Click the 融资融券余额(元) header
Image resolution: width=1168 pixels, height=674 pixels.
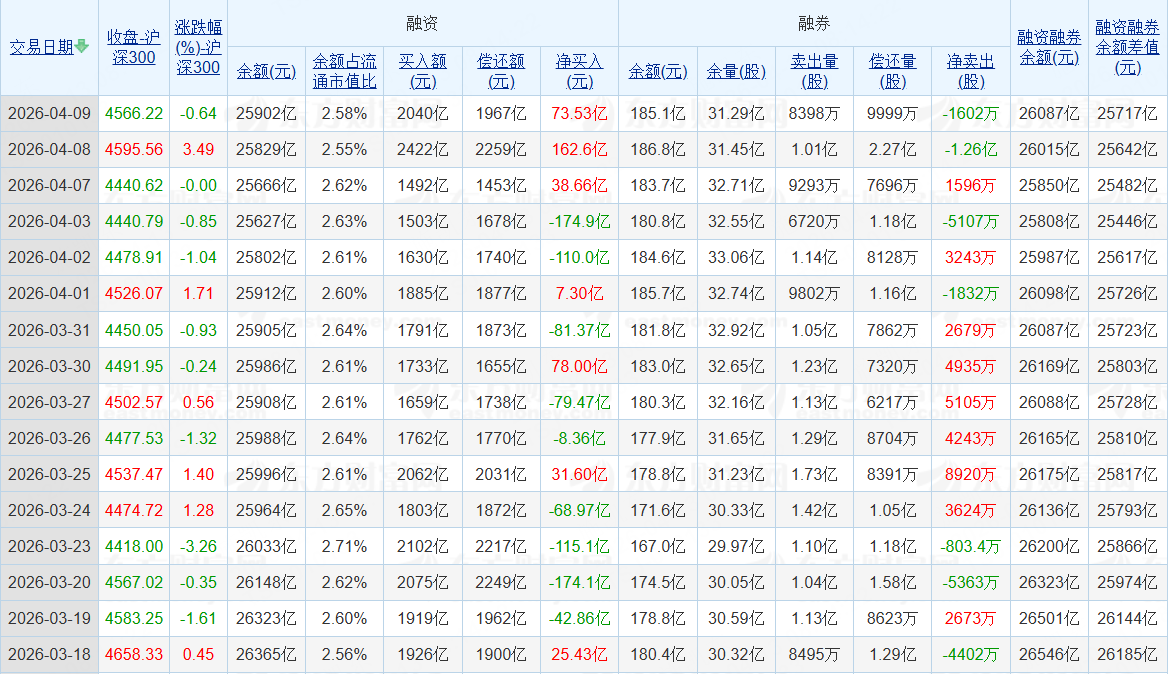pyautogui.click(x=1049, y=47)
